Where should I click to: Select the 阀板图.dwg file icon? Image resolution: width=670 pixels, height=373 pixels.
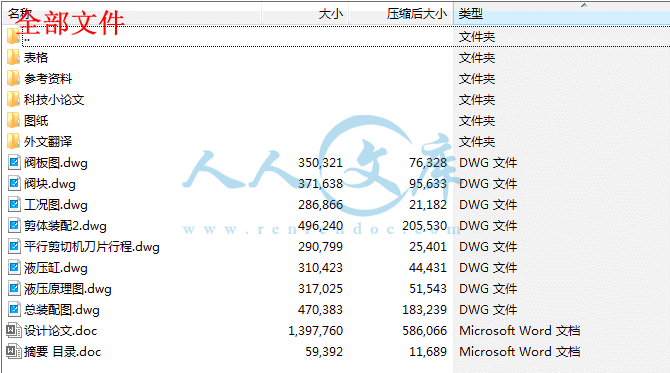(x=14, y=162)
